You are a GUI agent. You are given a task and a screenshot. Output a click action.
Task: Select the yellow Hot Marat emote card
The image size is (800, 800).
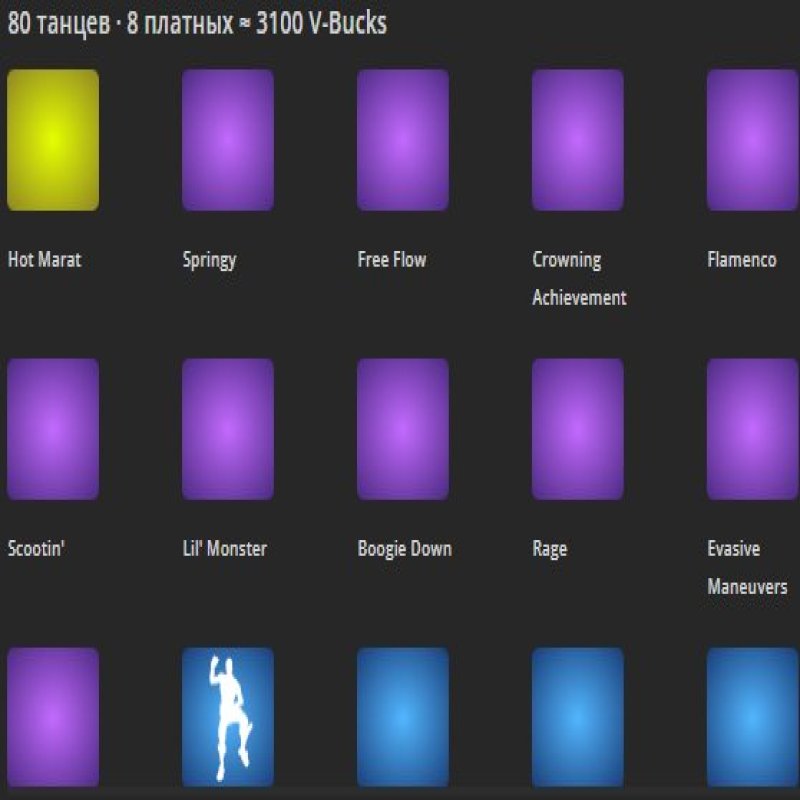click(x=53, y=140)
